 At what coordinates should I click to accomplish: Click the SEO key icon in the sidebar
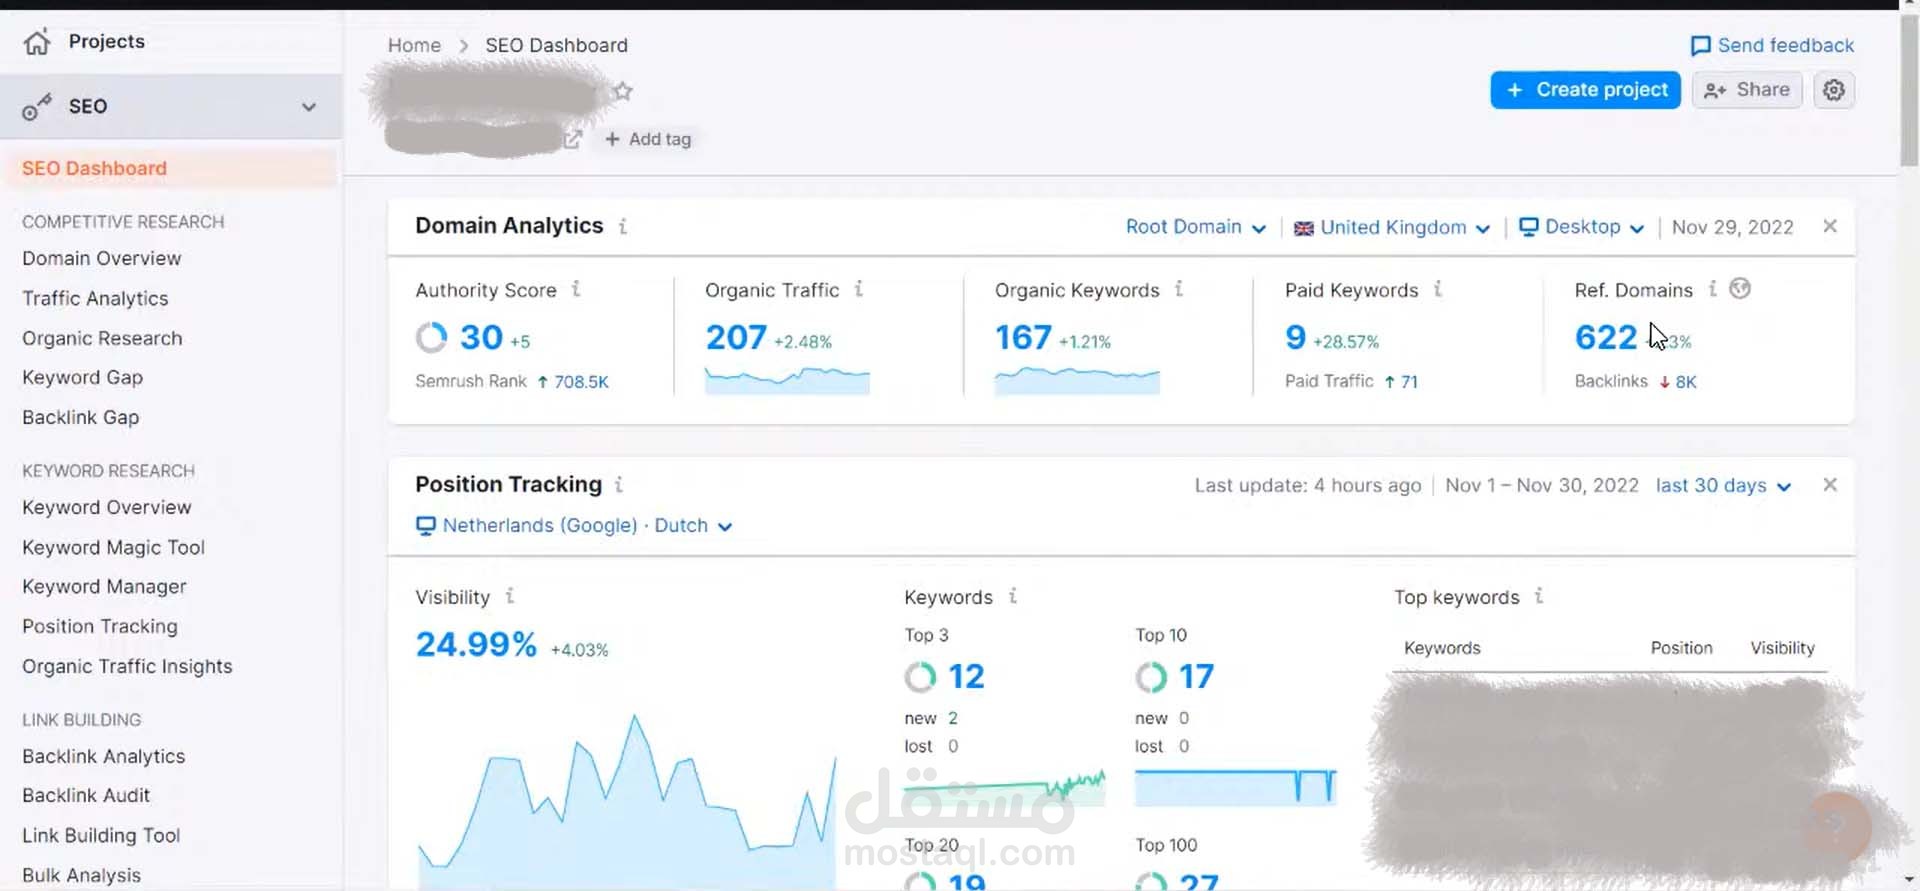point(37,106)
